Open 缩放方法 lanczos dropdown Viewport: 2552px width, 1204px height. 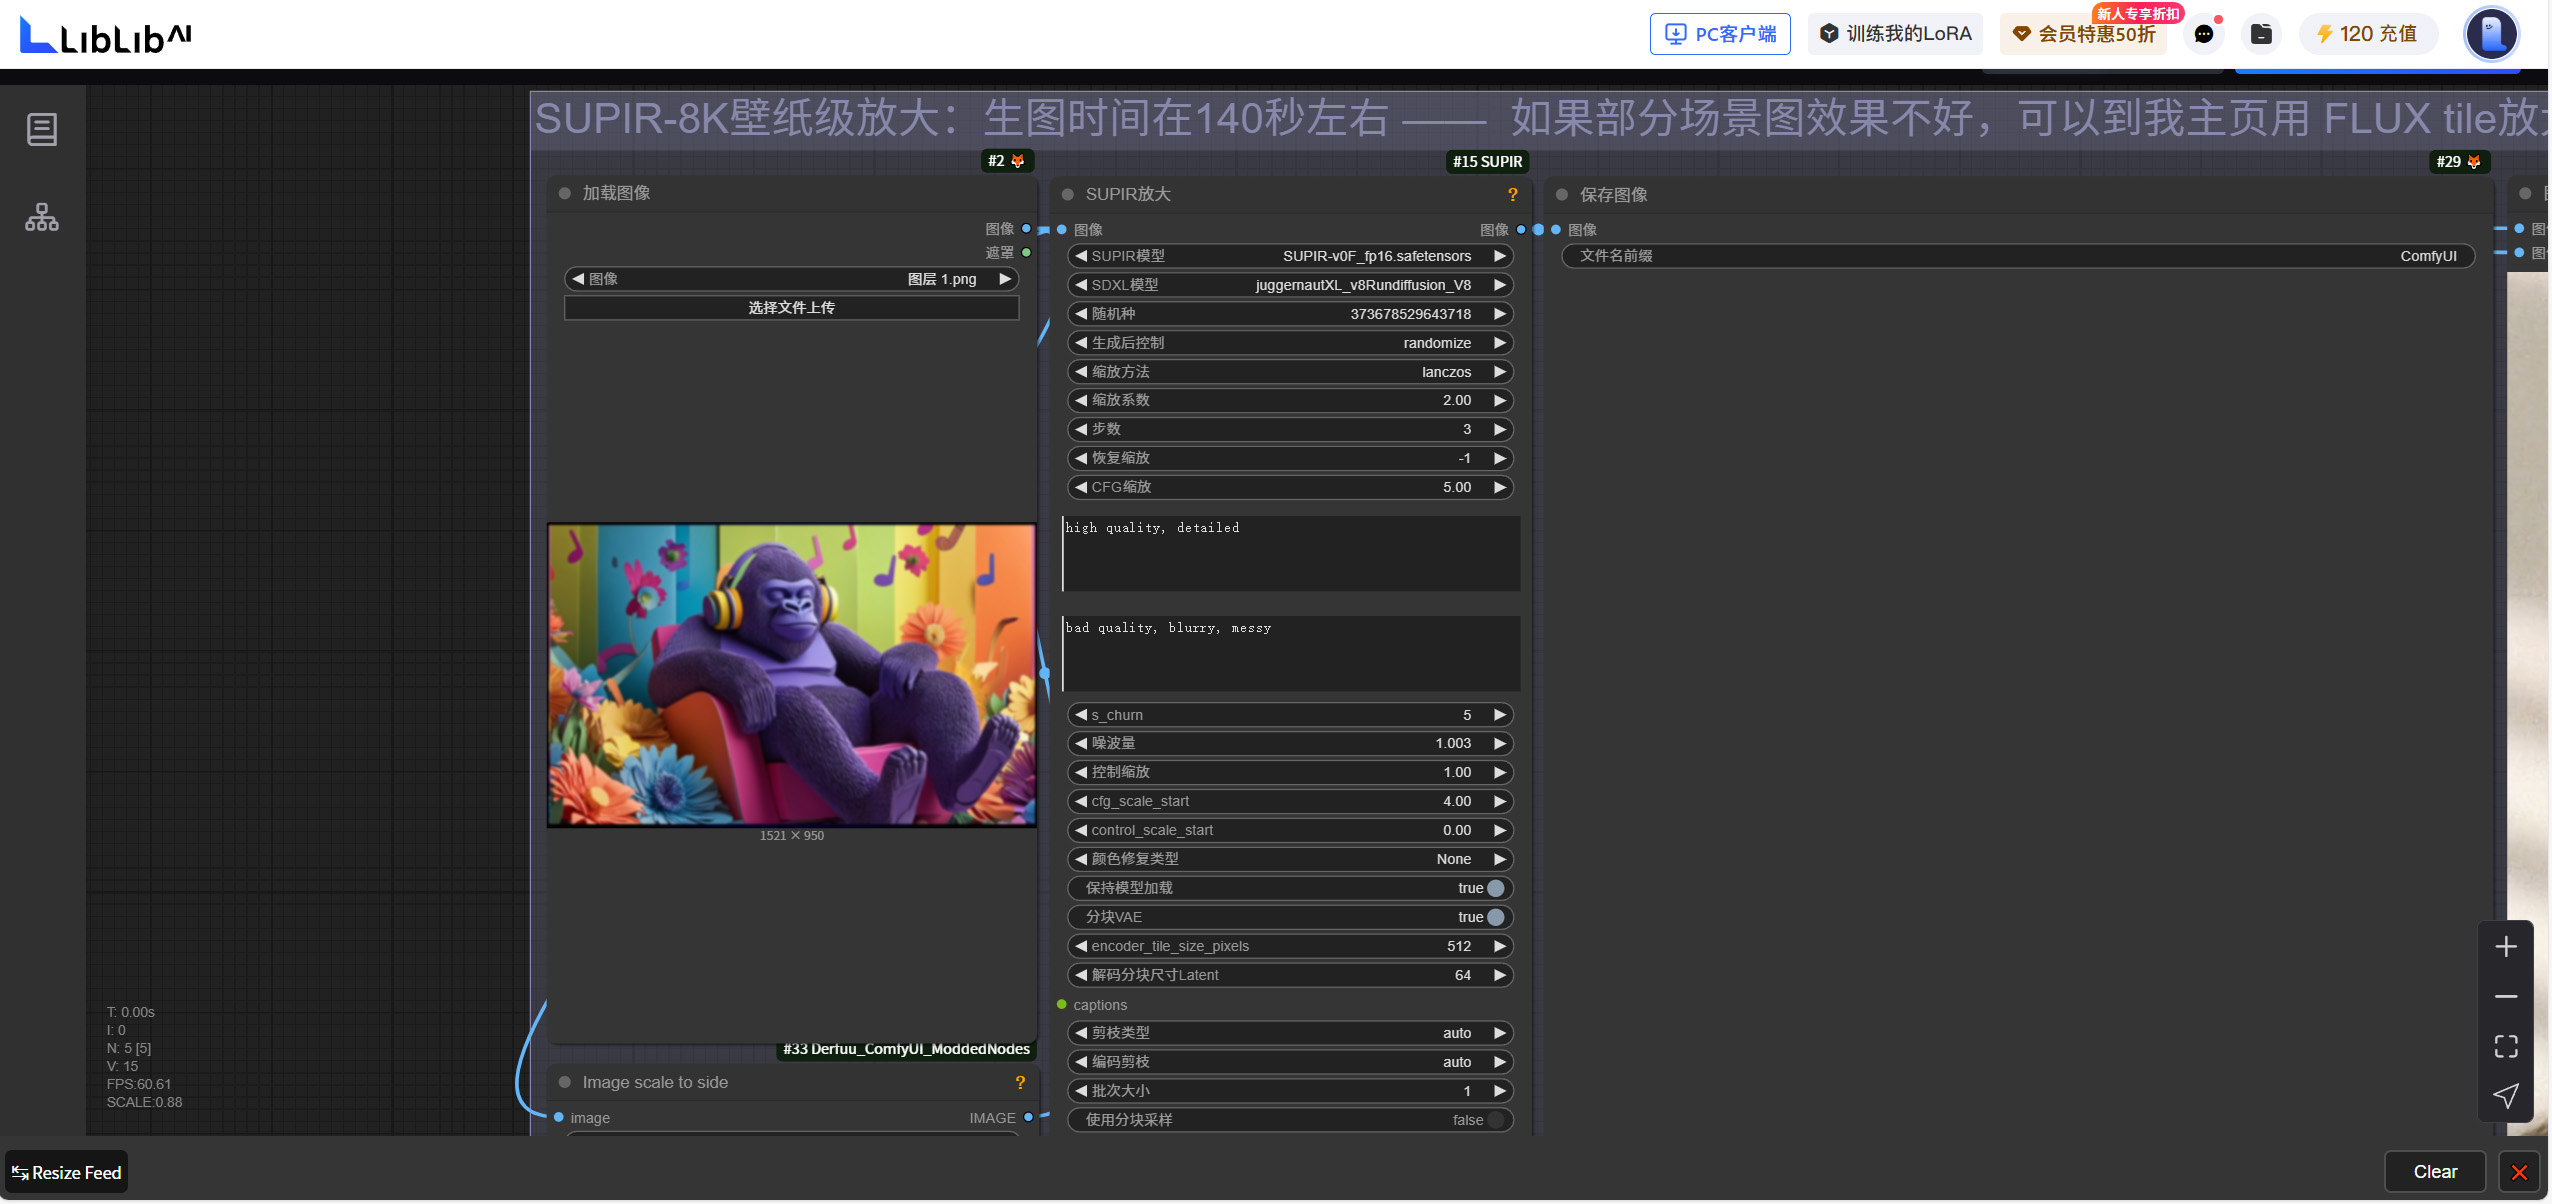click(1290, 372)
